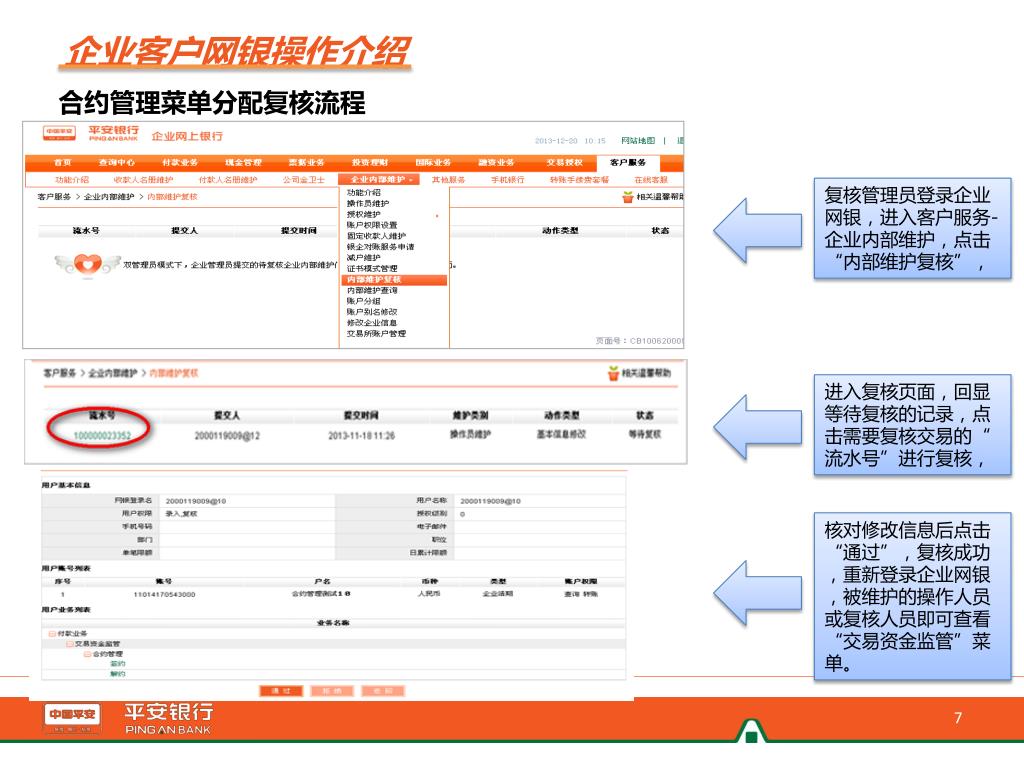The height and width of the screenshot is (768, 1024).
Task: Choose 操作员维护 from the dropdown list
Action: [368, 203]
